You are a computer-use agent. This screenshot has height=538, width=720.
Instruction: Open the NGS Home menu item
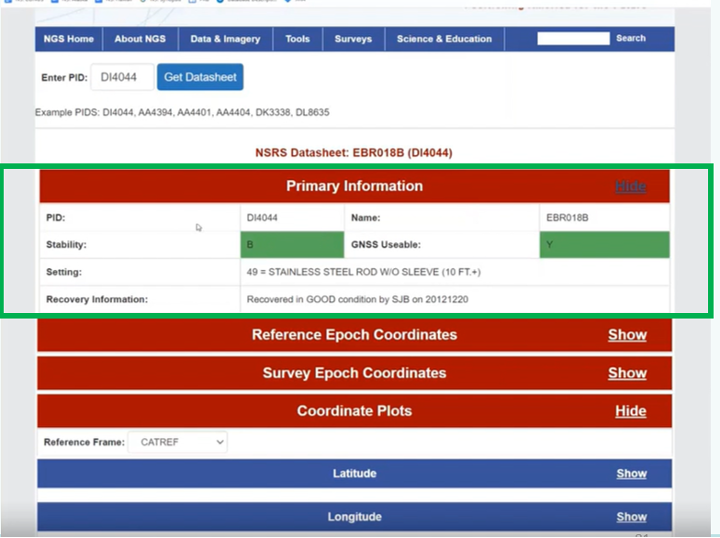pyautogui.click(x=68, y=39)
